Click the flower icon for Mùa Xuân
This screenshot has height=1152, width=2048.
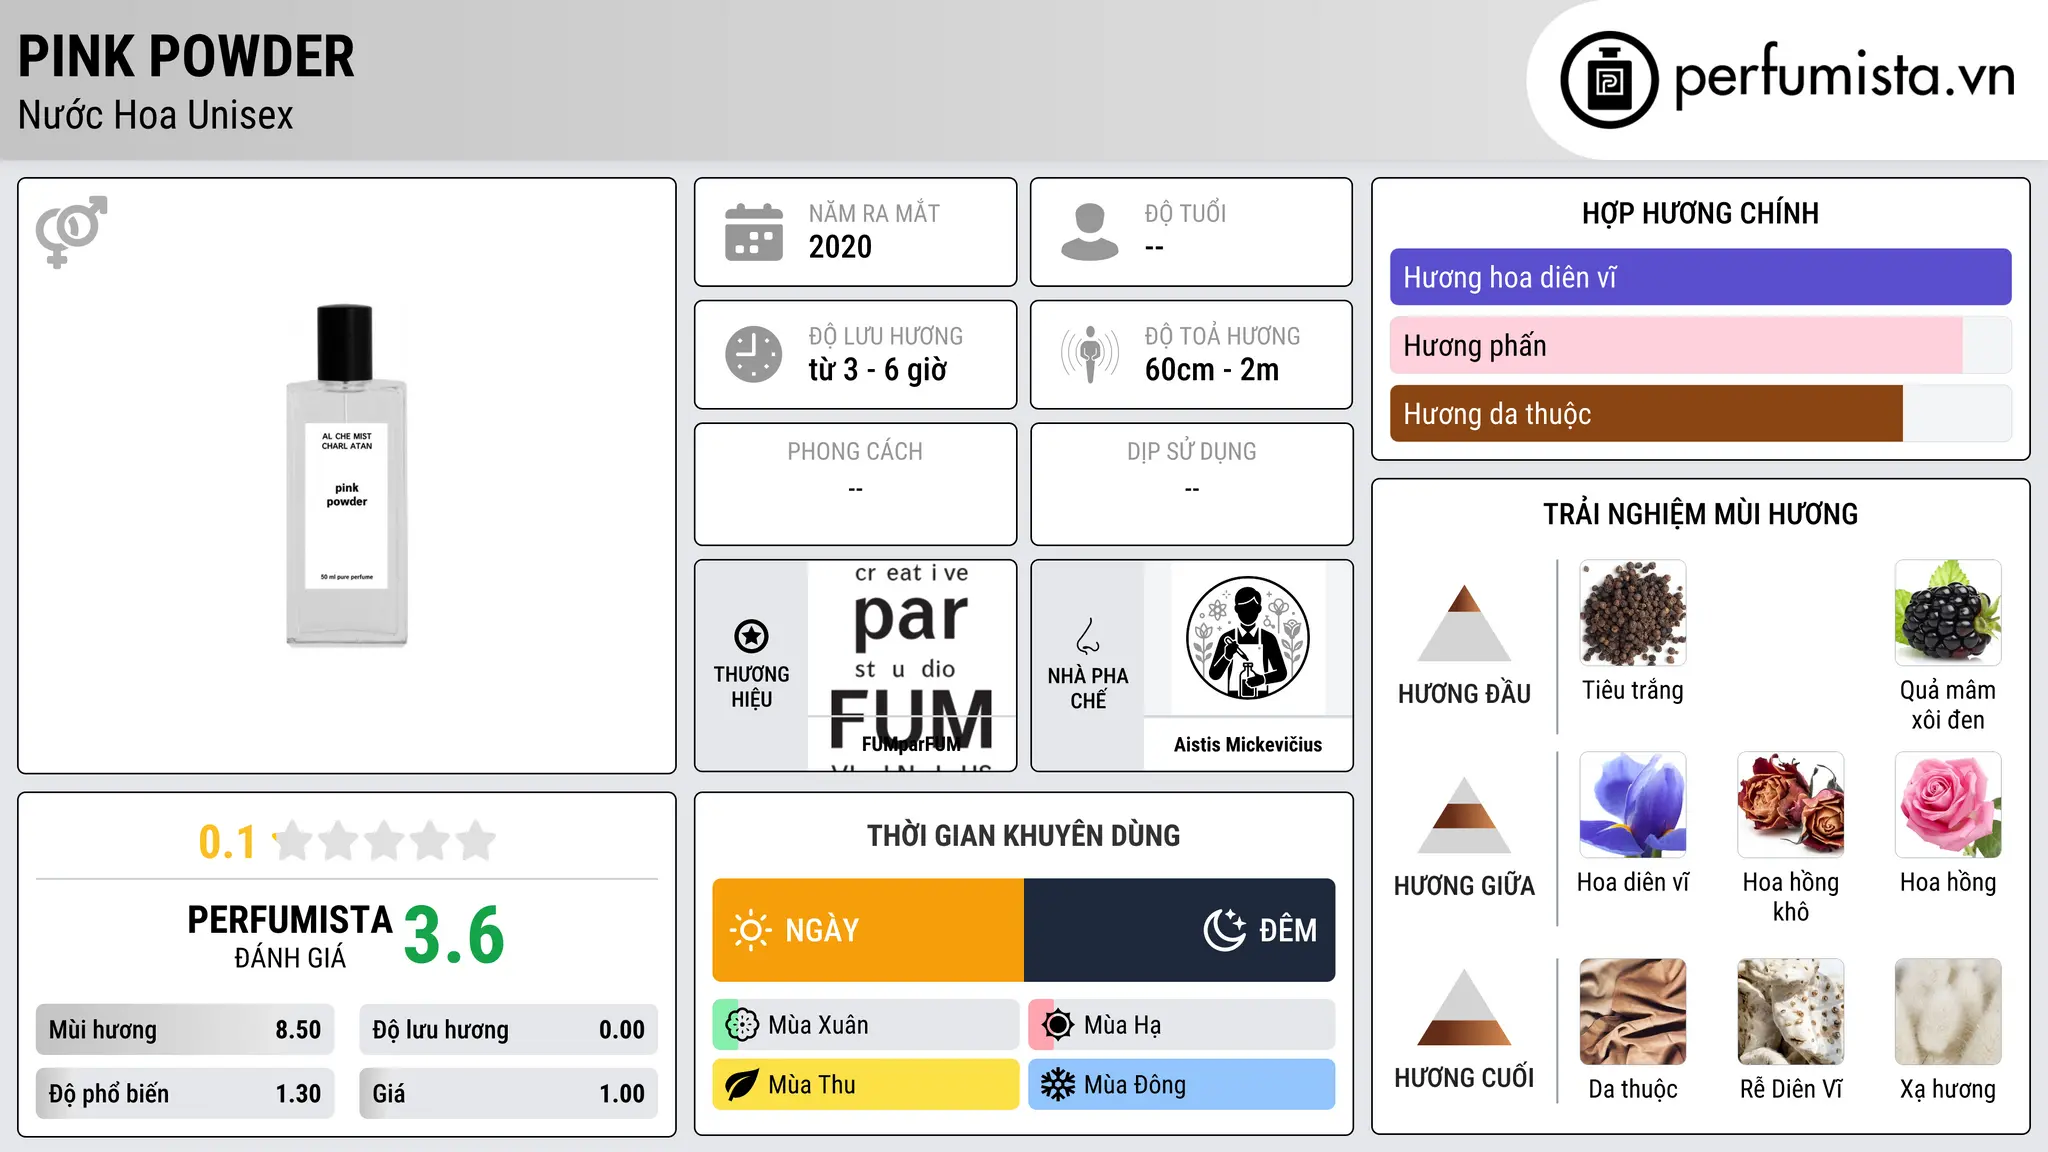click(742, 1025)
